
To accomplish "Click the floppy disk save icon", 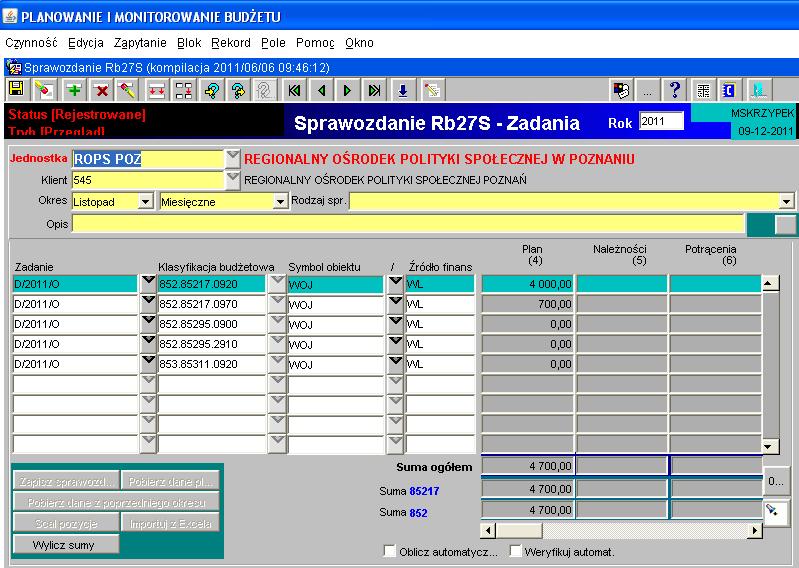I will (x=16, y=90).
